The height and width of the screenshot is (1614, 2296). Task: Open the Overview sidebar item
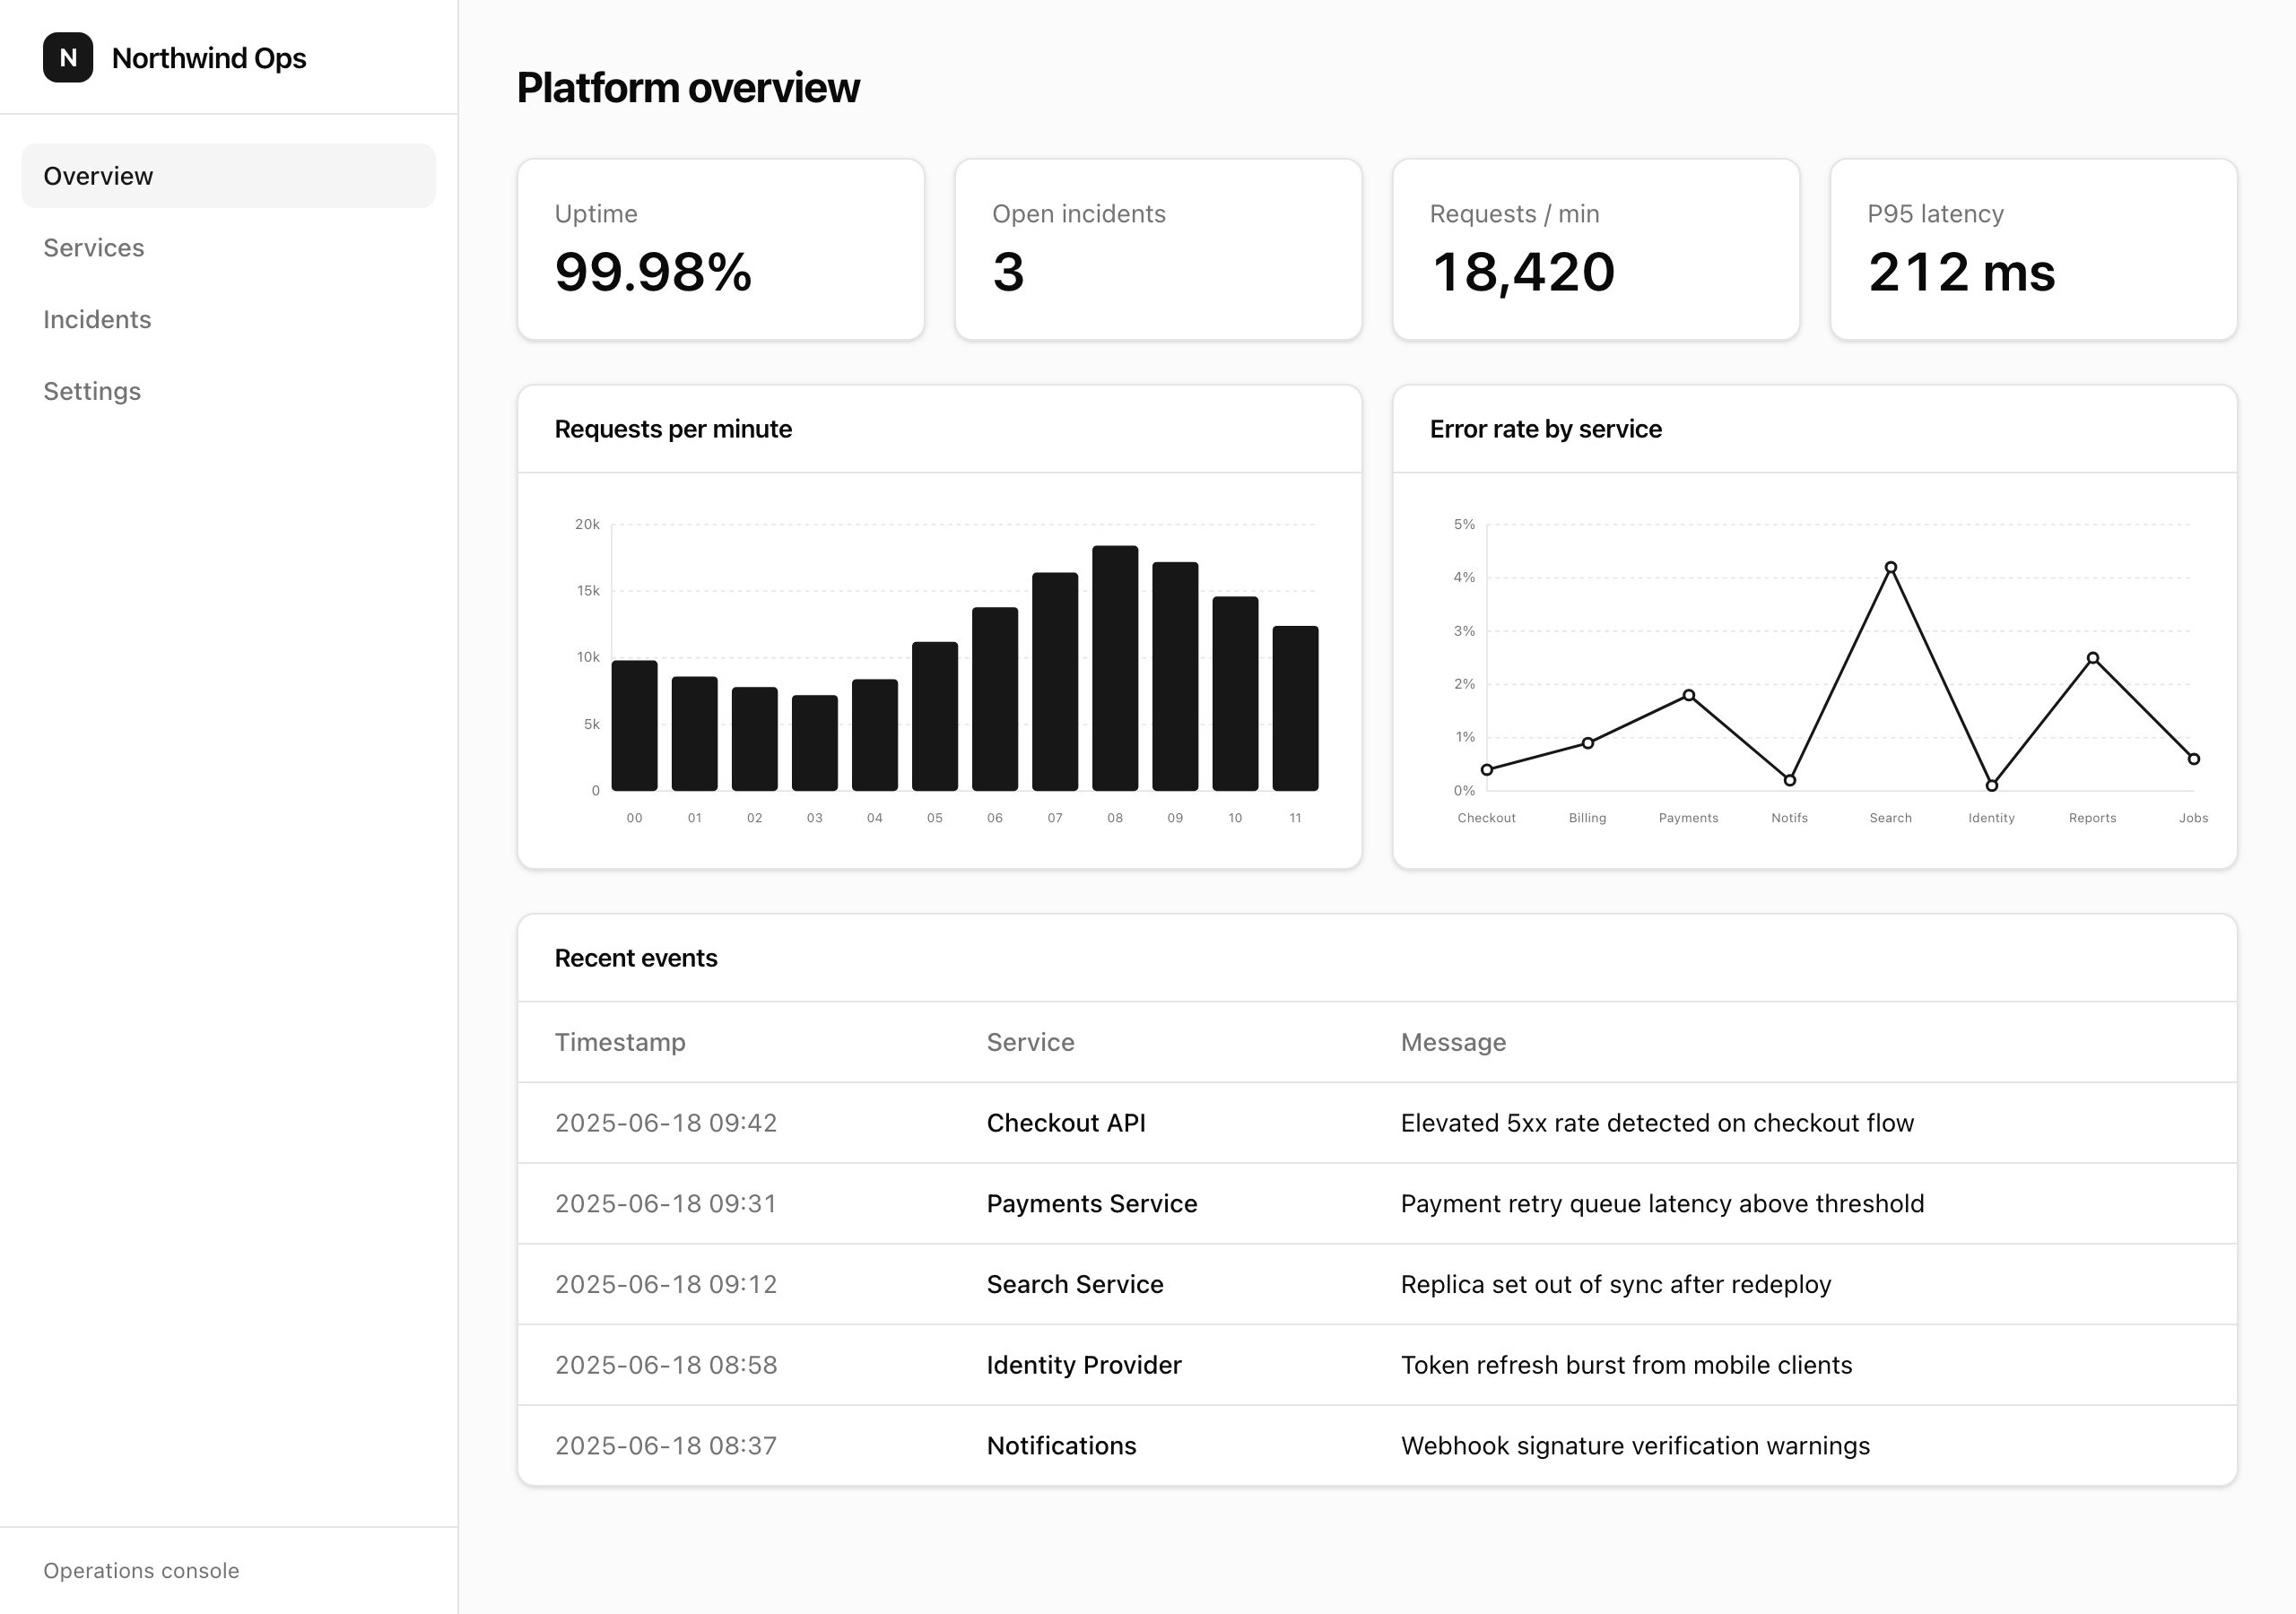tap(228, 176)
